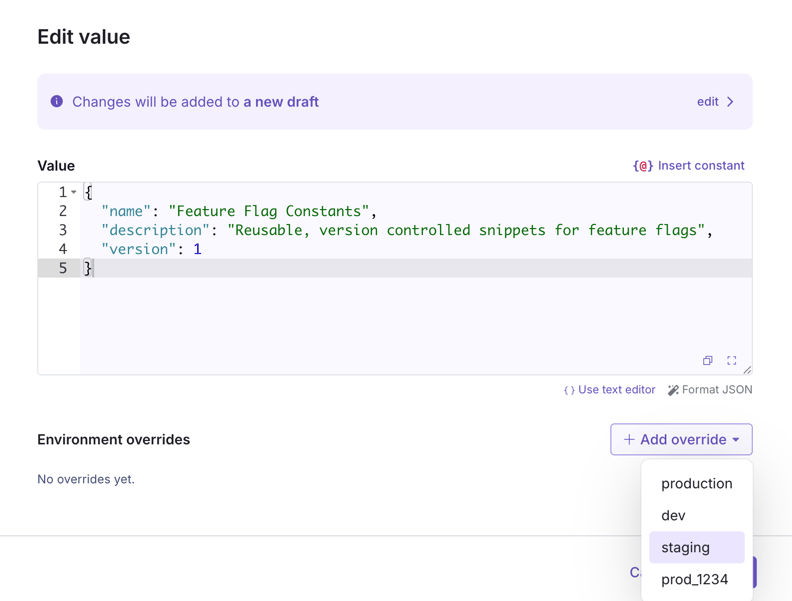Click the magic wand icon beside Format JSON

pyautogui.click(x=673, y=390)
